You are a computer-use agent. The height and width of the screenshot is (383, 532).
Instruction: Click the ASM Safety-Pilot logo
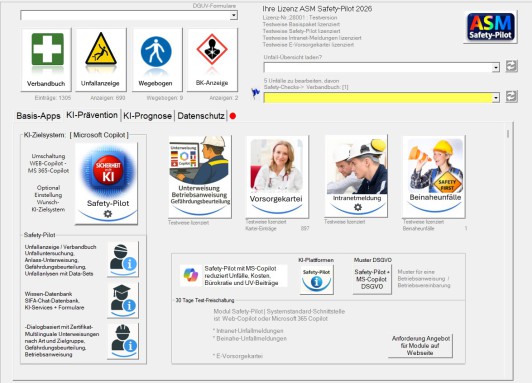[x=491, y=26]
